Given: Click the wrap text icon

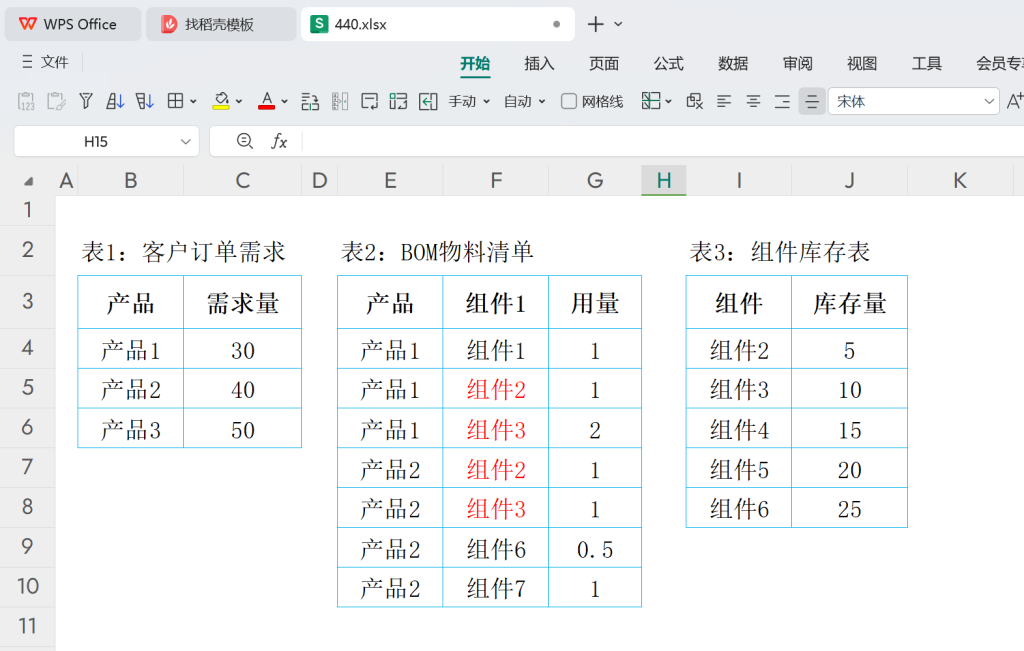Looking at the screenshot, I should click(370, 101).
